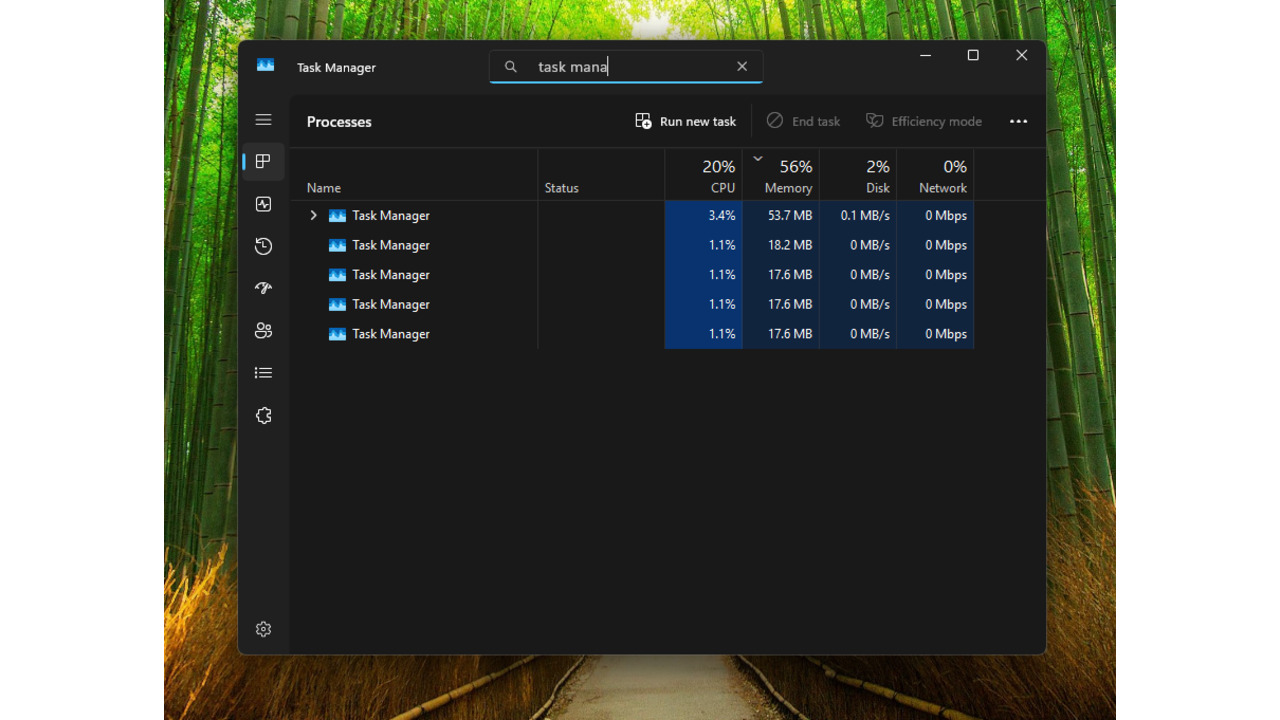Open the more options ellipsis menu
This screenshot has height=720, width=1280.
pyautogui.click(x=1018, y=121)
